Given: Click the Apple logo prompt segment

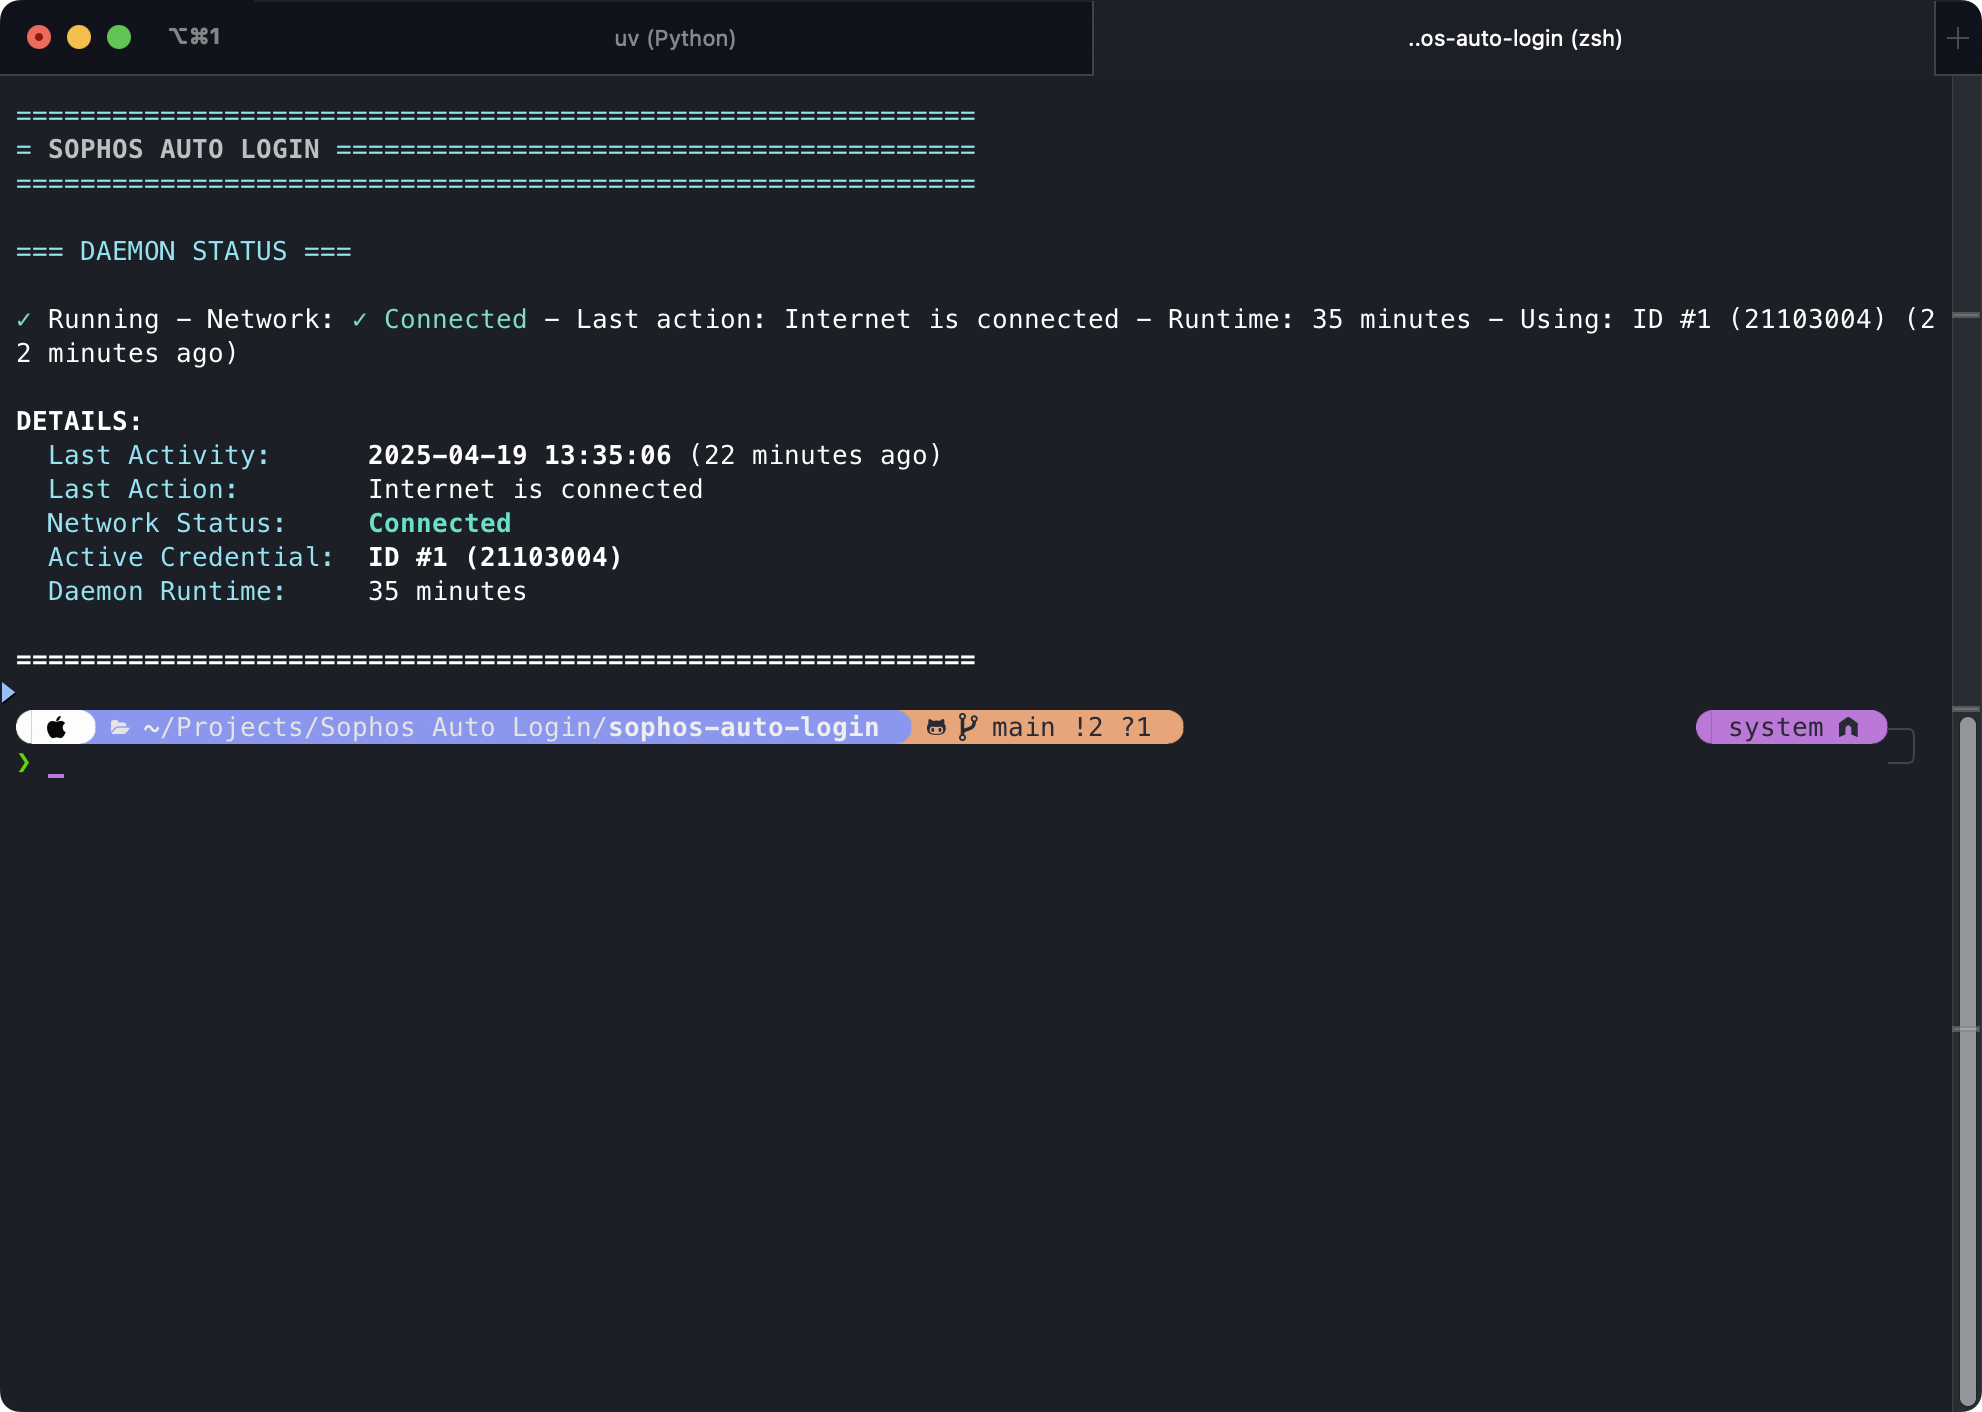Looking at the screenshot, I should click(57, 727).
